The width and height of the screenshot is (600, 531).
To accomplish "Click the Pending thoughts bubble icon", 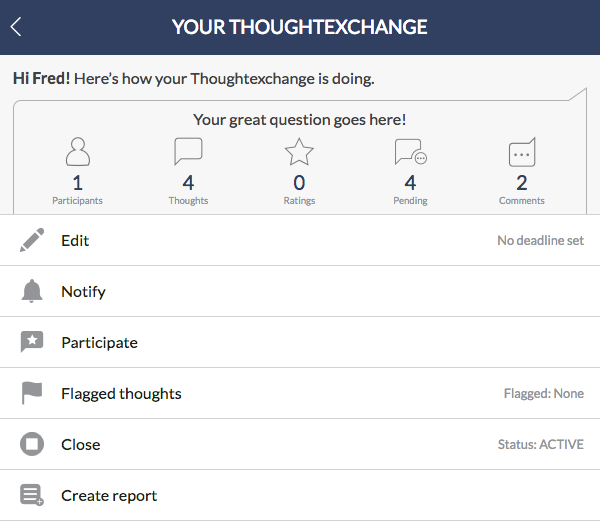I will pyautogui.click(x=411, y=152).
